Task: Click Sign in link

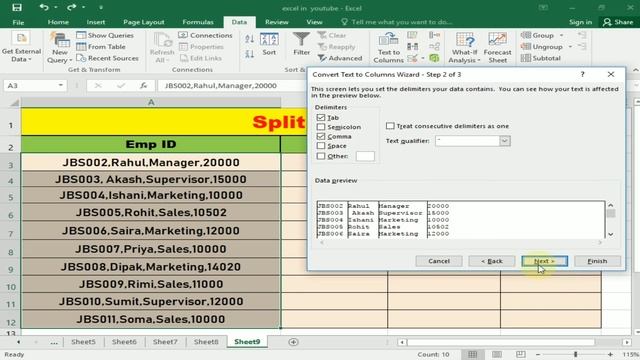Action: (580, 22)
